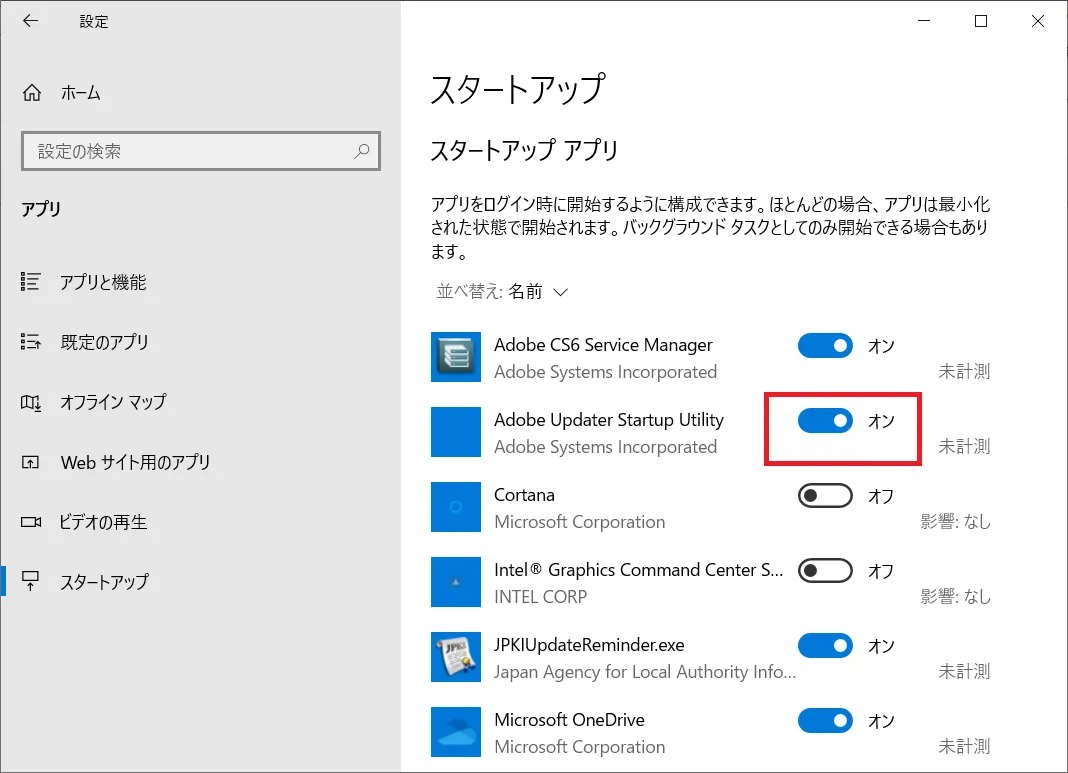The image size is (1068, 773).
Task: Select Web サイト用のアプリ in the sidebar
Action: pyautogui.click(x=135, y=462)
